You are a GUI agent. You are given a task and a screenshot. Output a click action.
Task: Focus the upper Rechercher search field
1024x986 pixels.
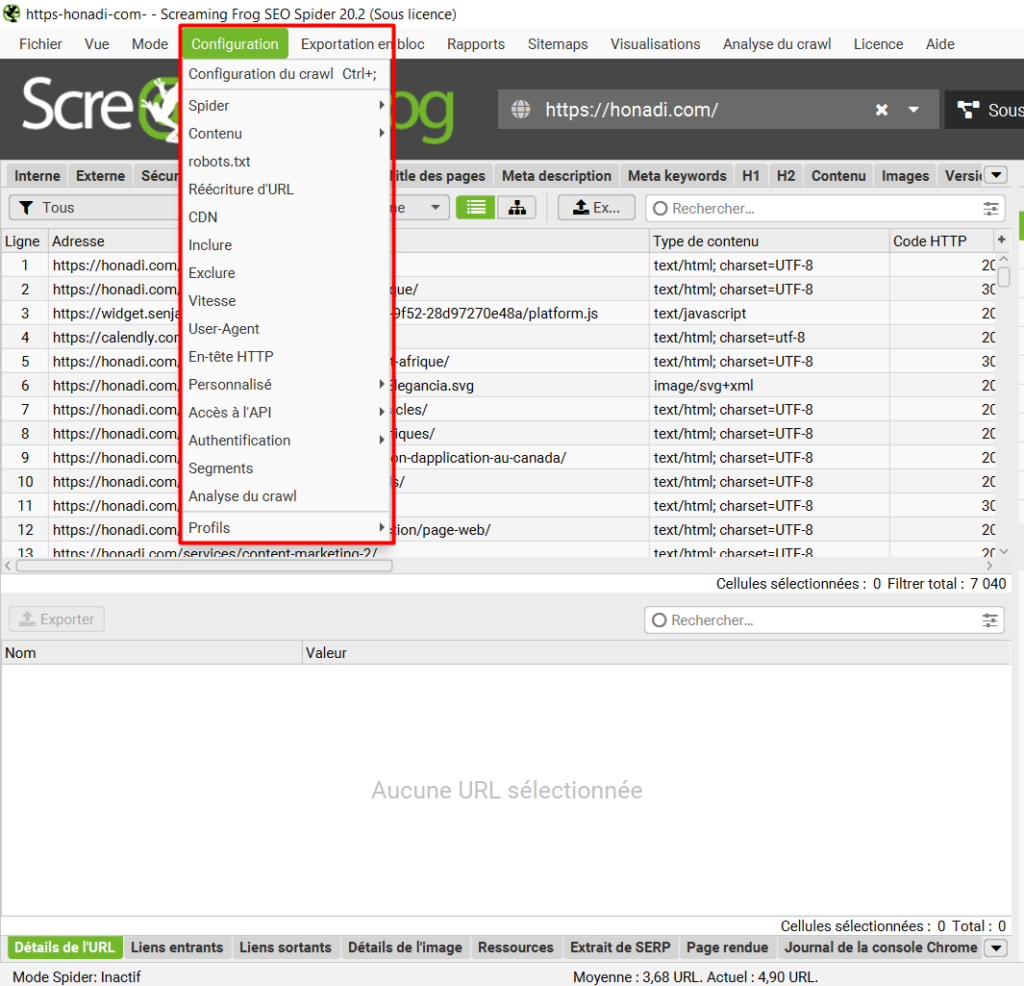pyautogui.click(x=824, y=208)
